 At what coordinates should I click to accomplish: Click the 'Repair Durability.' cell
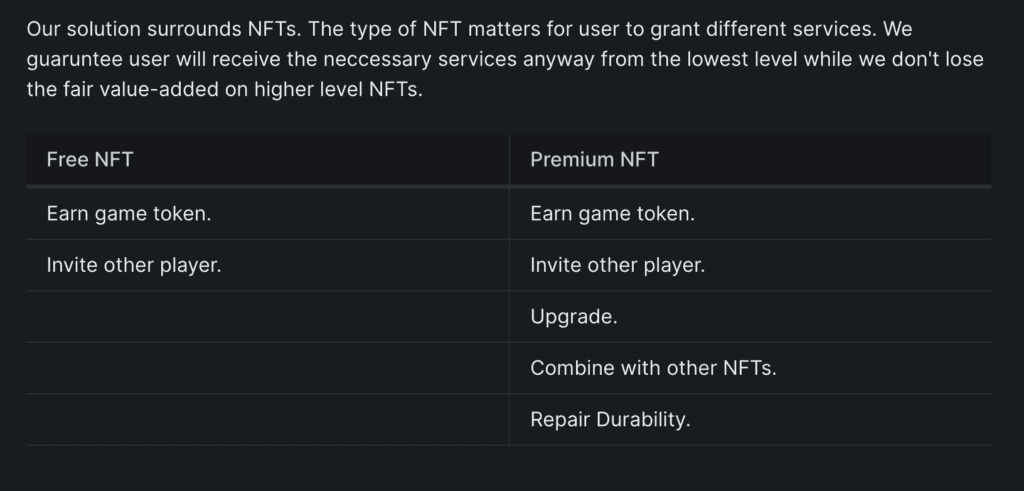tap(610, 420)
